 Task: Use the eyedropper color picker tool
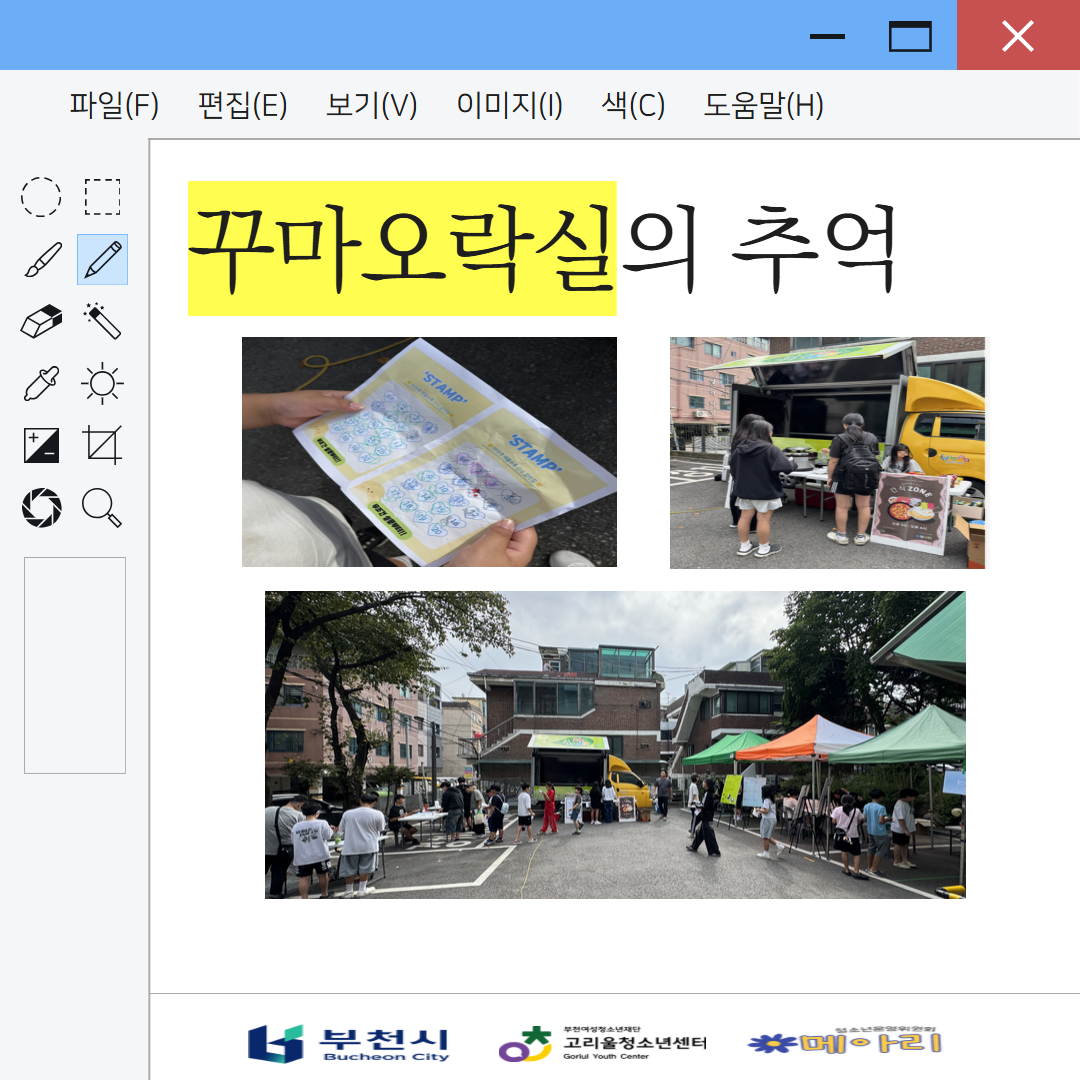click(41, 384)
